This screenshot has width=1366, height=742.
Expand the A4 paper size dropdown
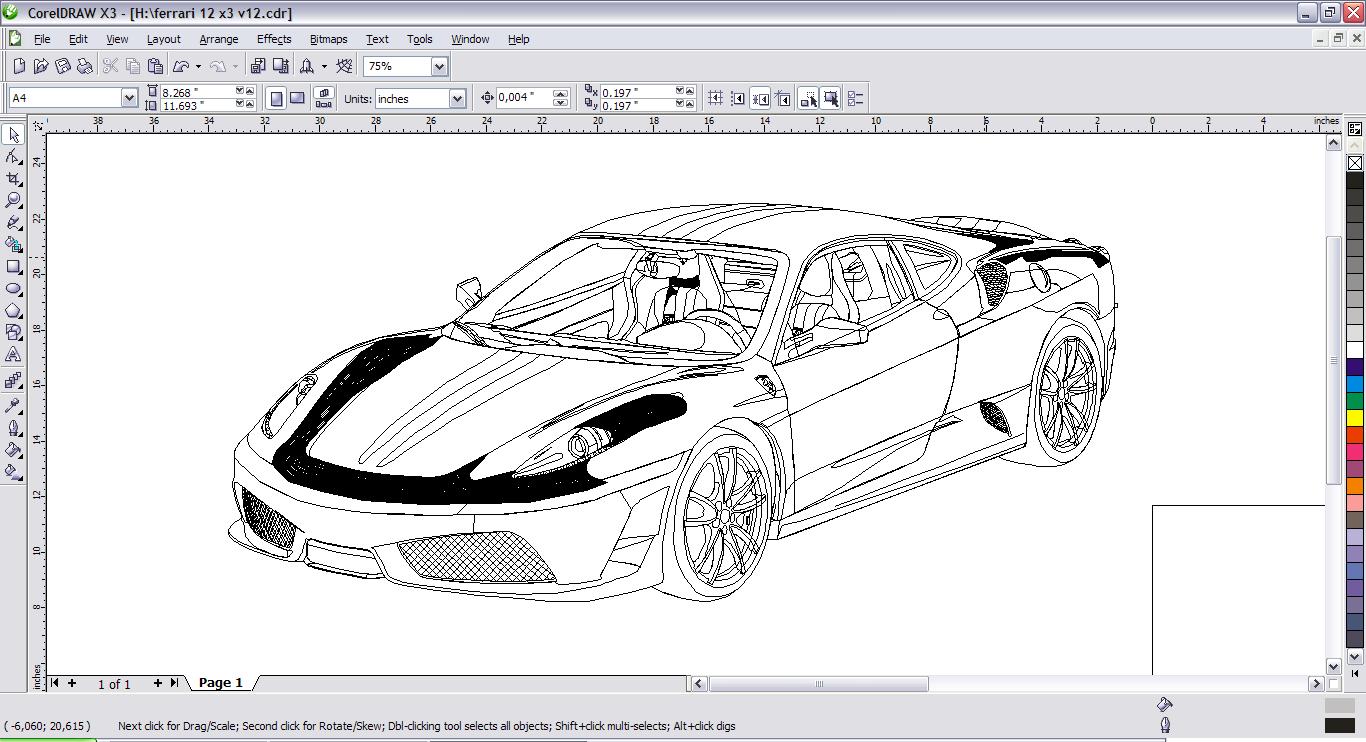129,98
